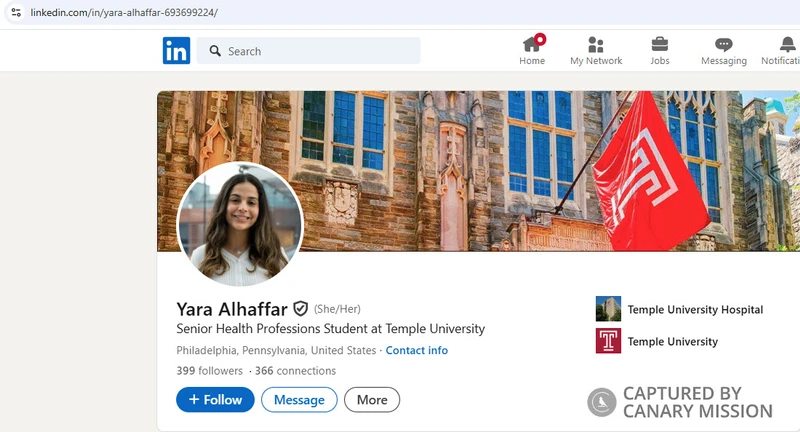This screenshot has height=432, width=800.
Task: Click the Philadelphia, Pennsylvania location text
Action: coord(276,350)
